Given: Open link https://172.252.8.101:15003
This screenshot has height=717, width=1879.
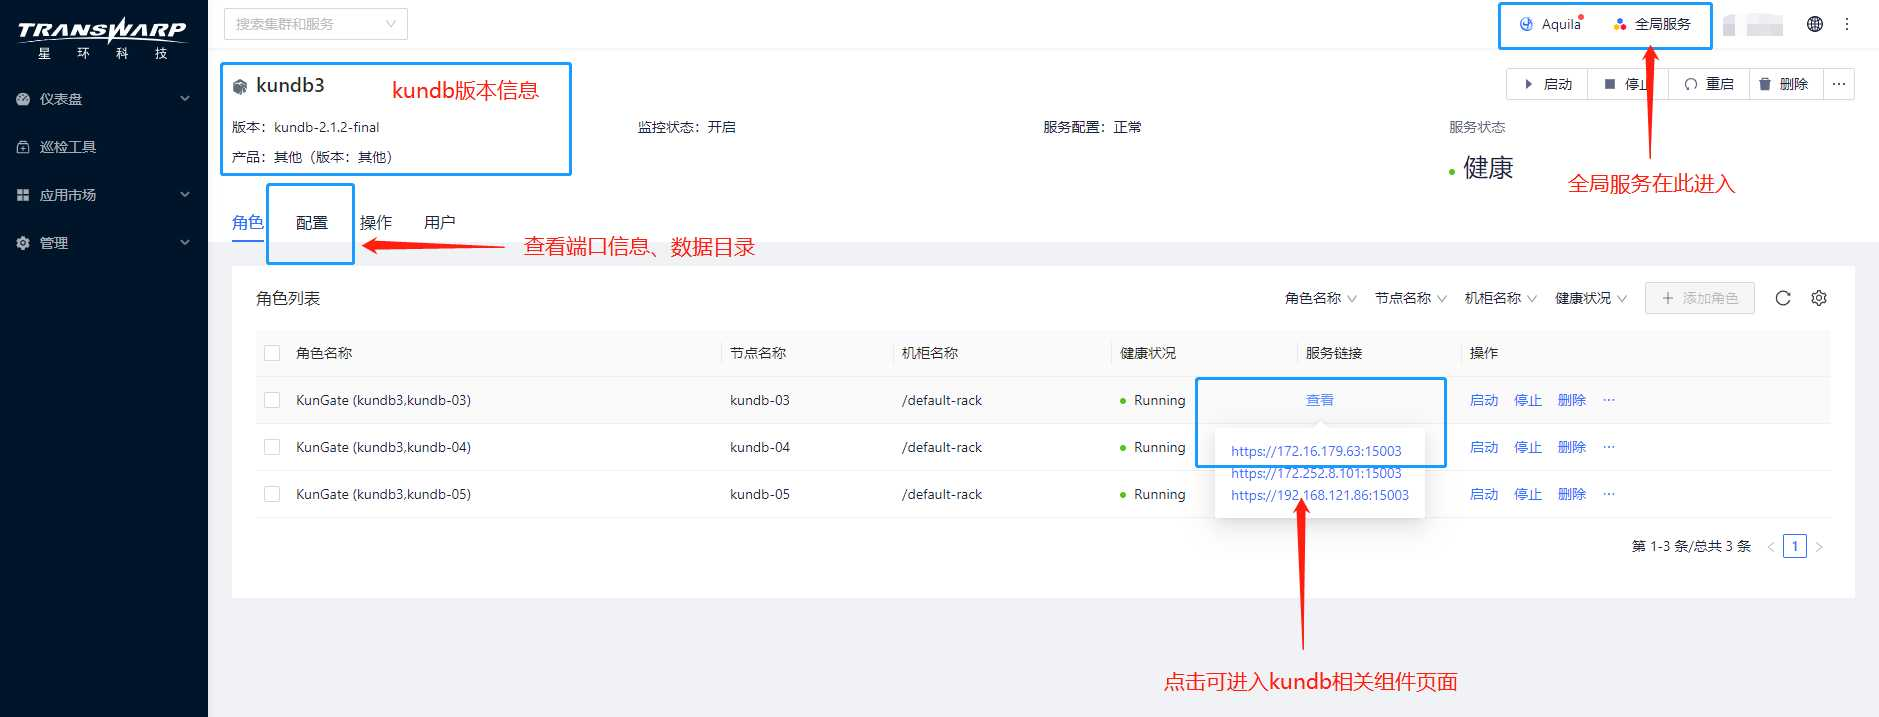Looking at the screenshot, I should (1316, 473).
